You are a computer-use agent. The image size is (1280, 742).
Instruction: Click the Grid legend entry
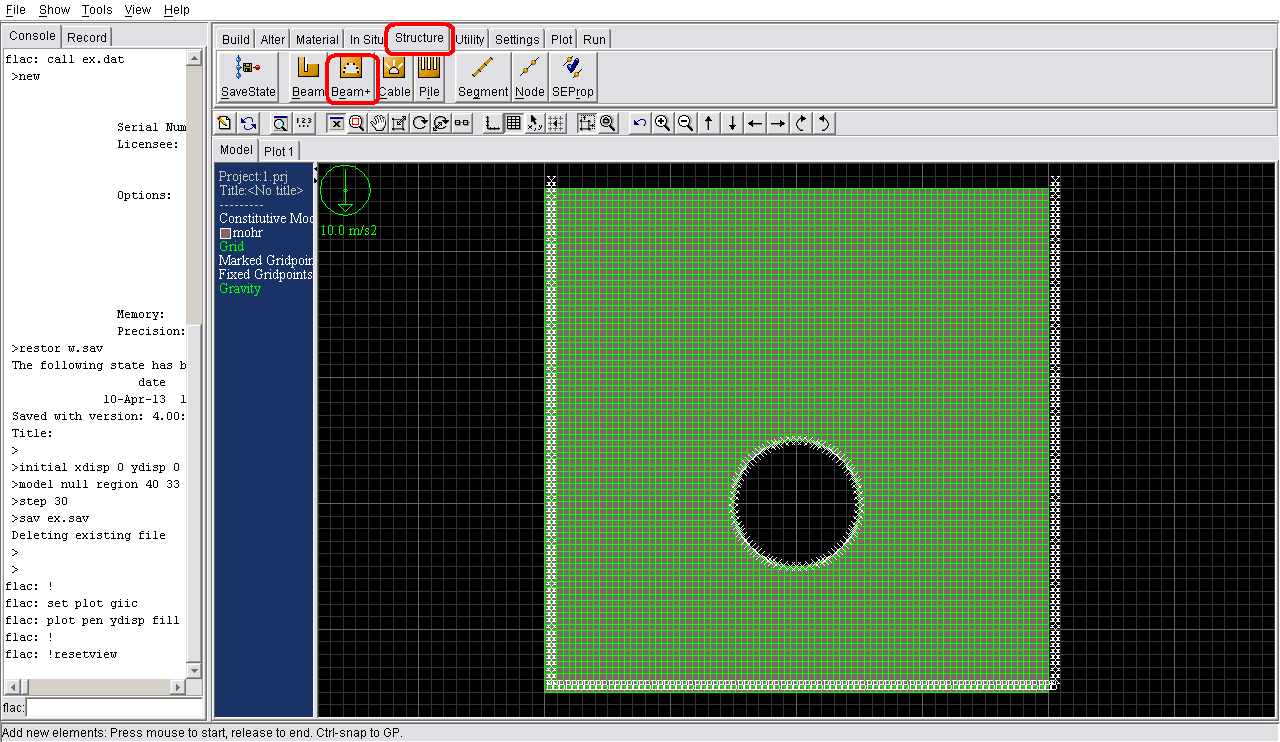pyautogui.click(x=231, y=247)
